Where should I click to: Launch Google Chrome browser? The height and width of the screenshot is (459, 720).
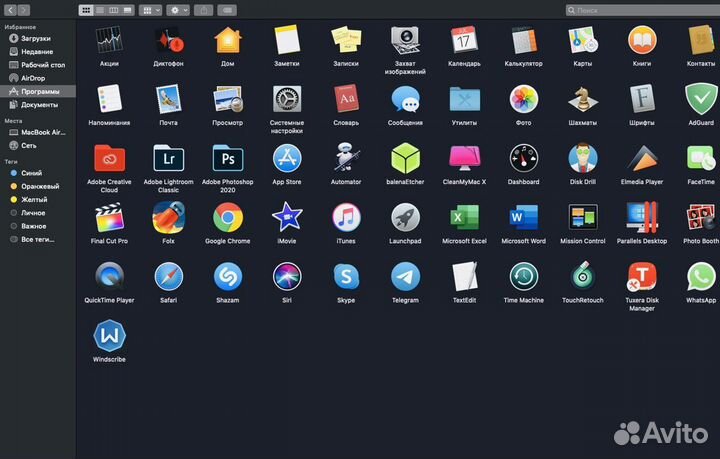click(x=228, y=217)
